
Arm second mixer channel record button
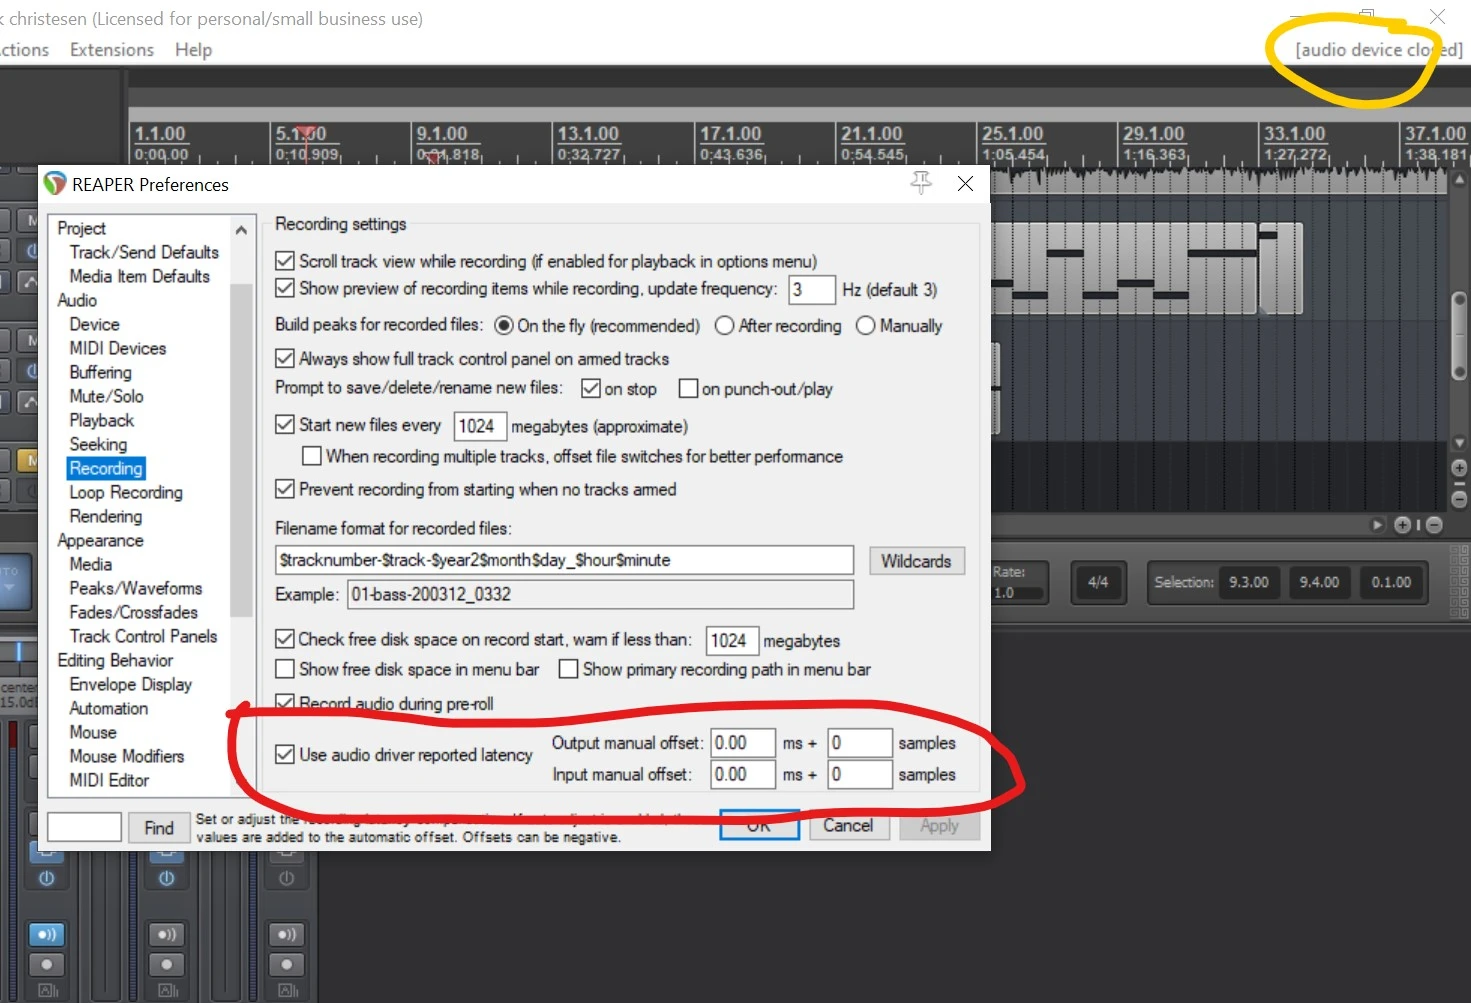tap(166, 965)
